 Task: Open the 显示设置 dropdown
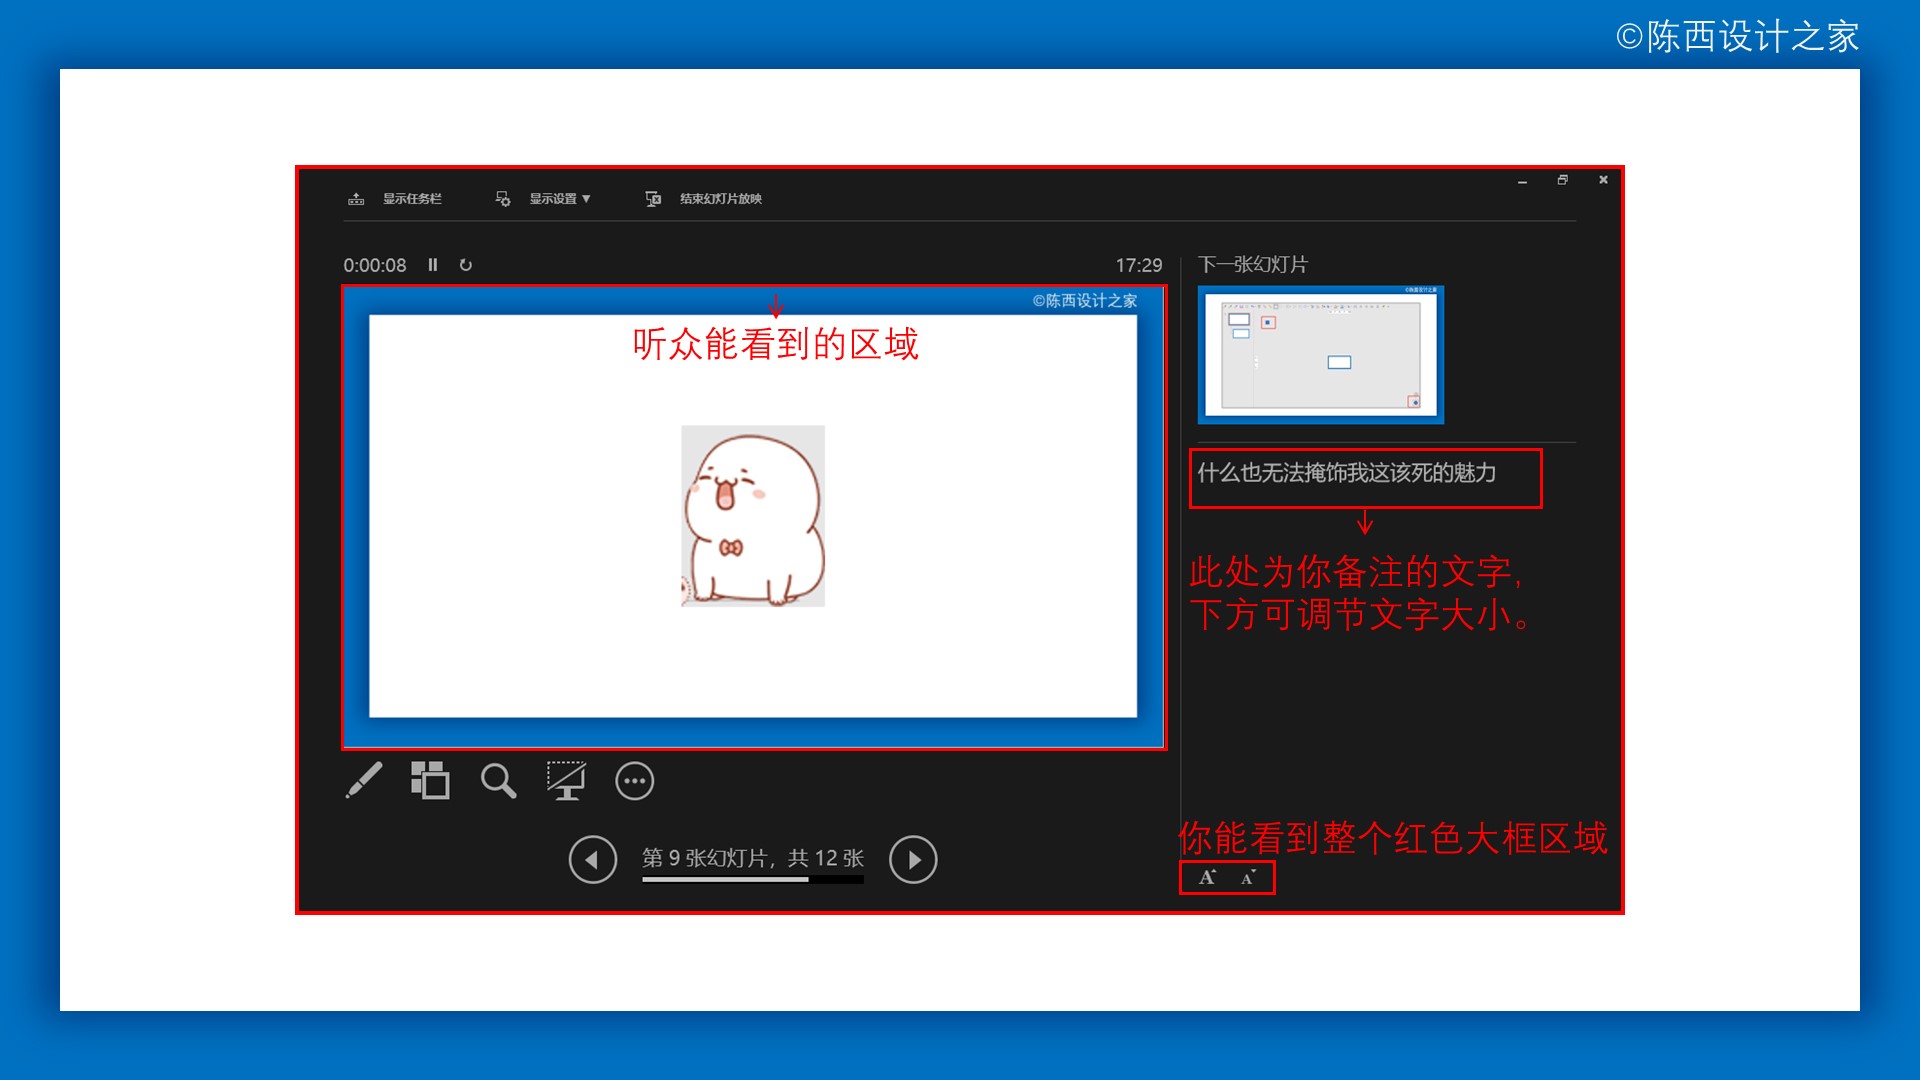click(x=560, y=199)
